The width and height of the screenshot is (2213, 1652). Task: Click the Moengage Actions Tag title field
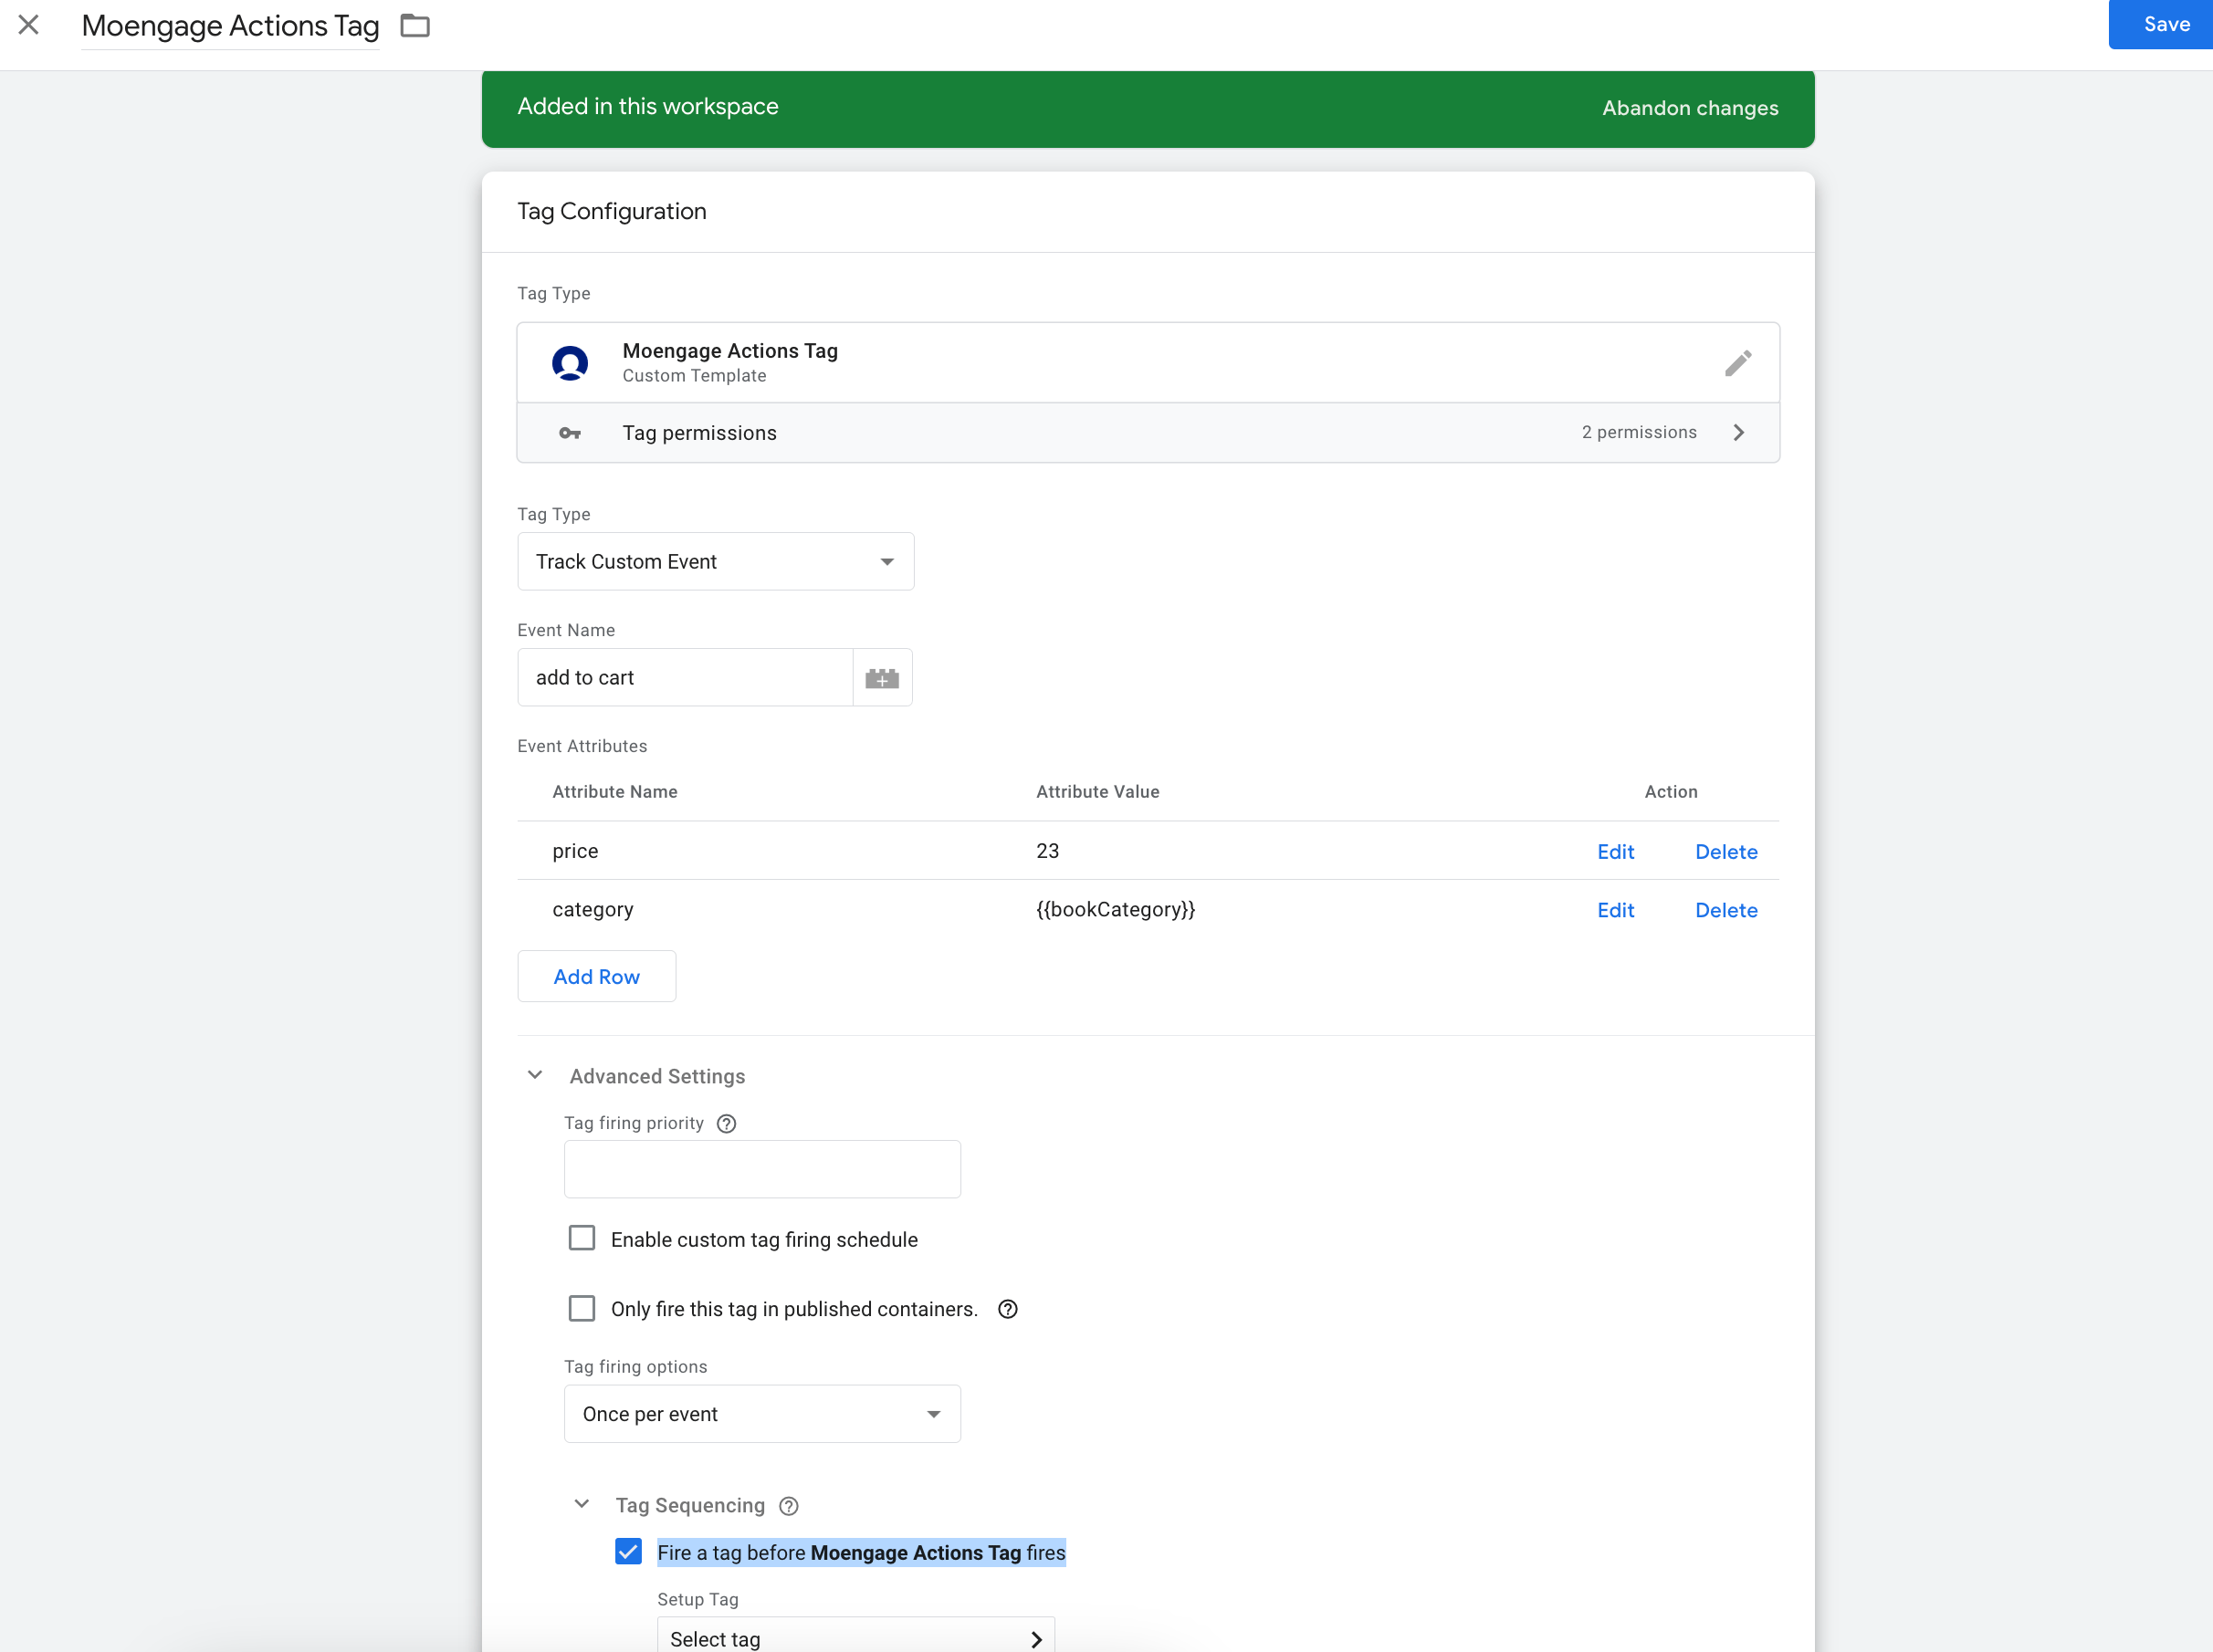tap(230, 26)
